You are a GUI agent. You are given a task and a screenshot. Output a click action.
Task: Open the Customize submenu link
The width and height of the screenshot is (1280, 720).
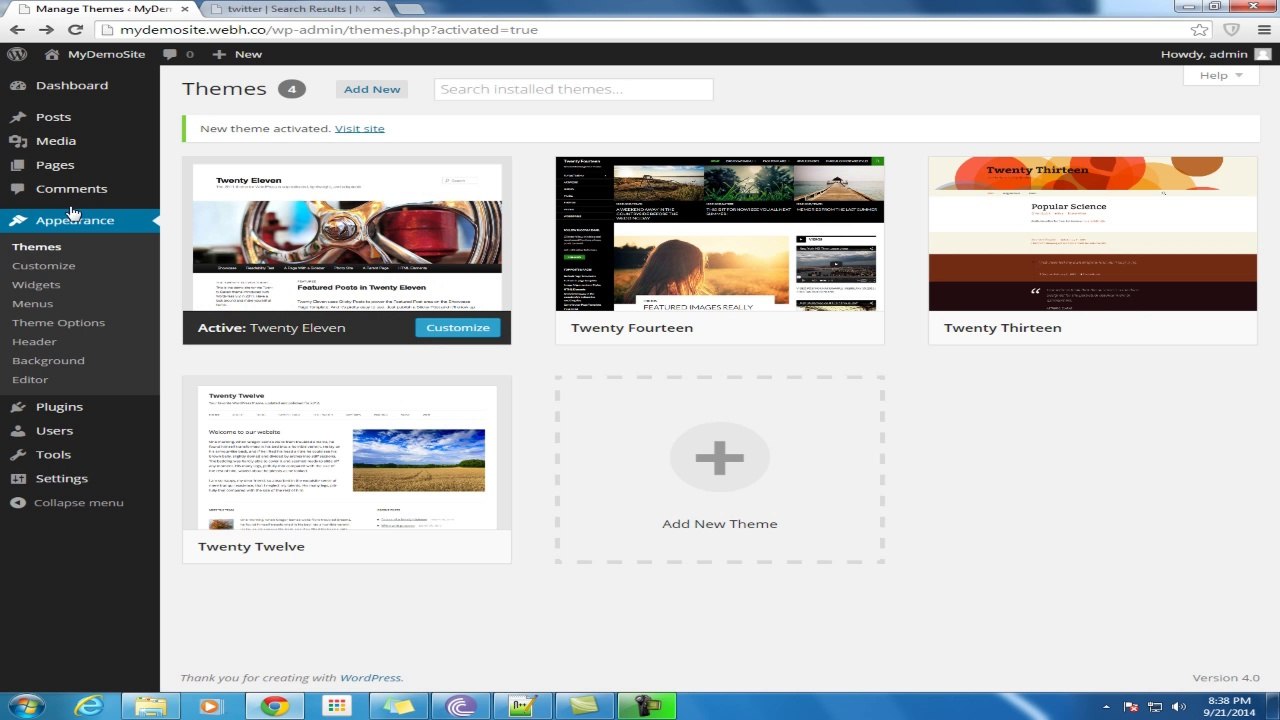(x=43, y=266)
